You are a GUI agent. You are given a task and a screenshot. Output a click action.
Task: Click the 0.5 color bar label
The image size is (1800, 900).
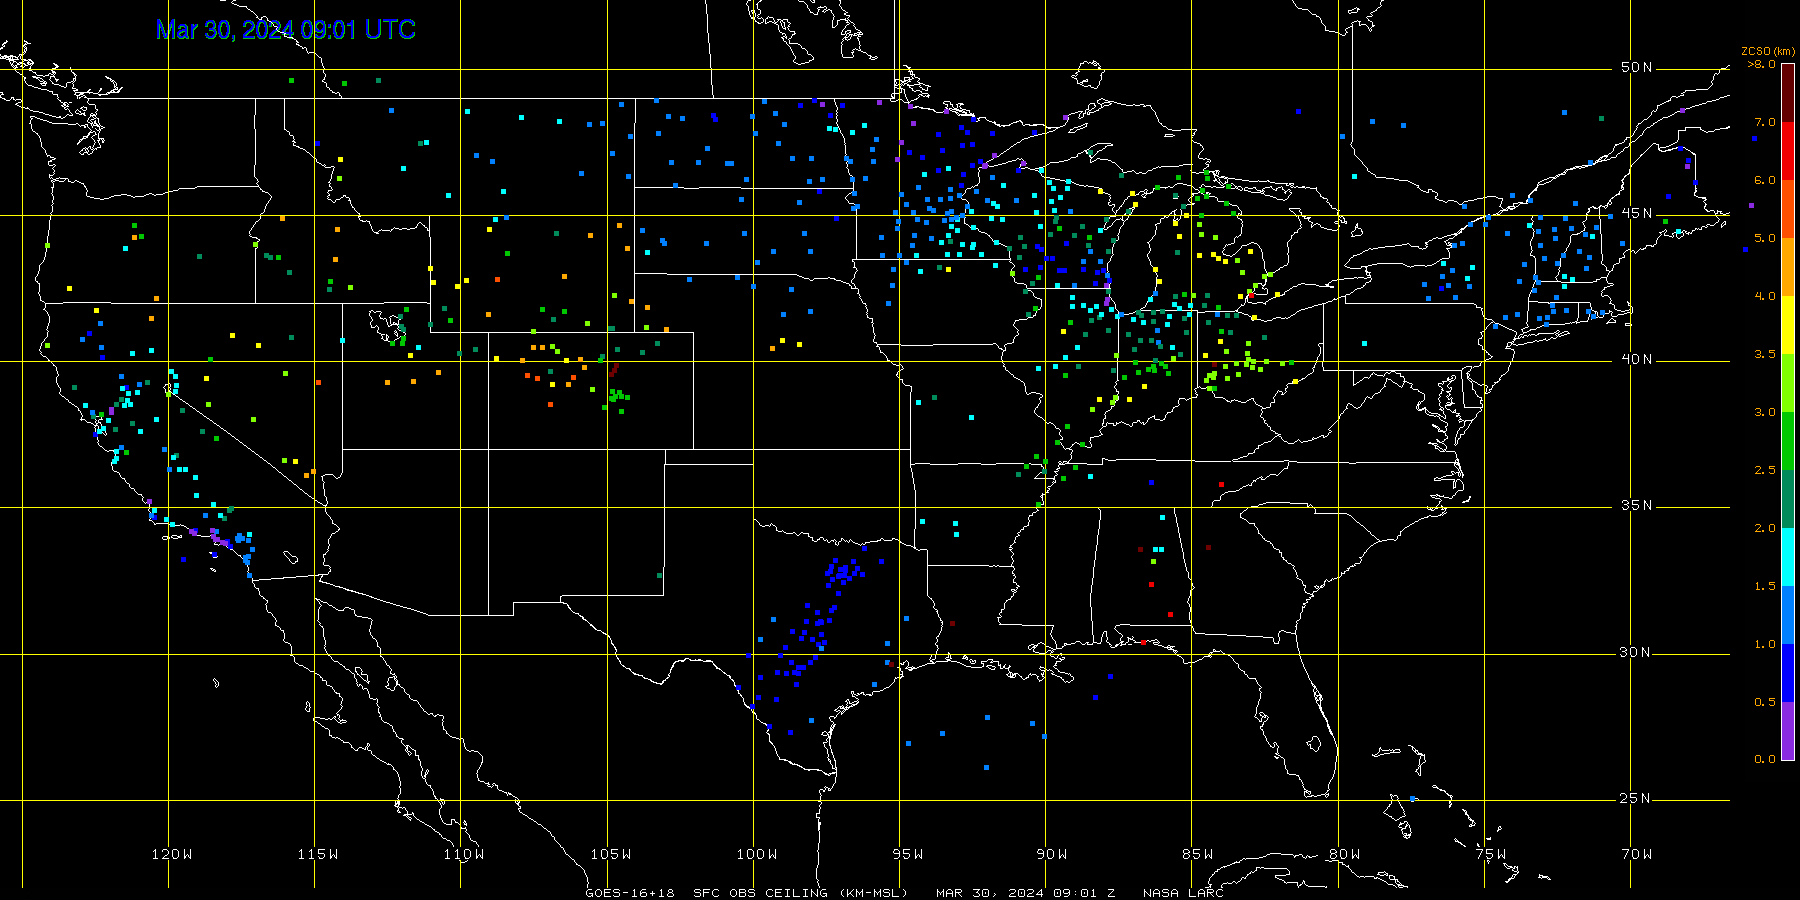point(1765,702)
